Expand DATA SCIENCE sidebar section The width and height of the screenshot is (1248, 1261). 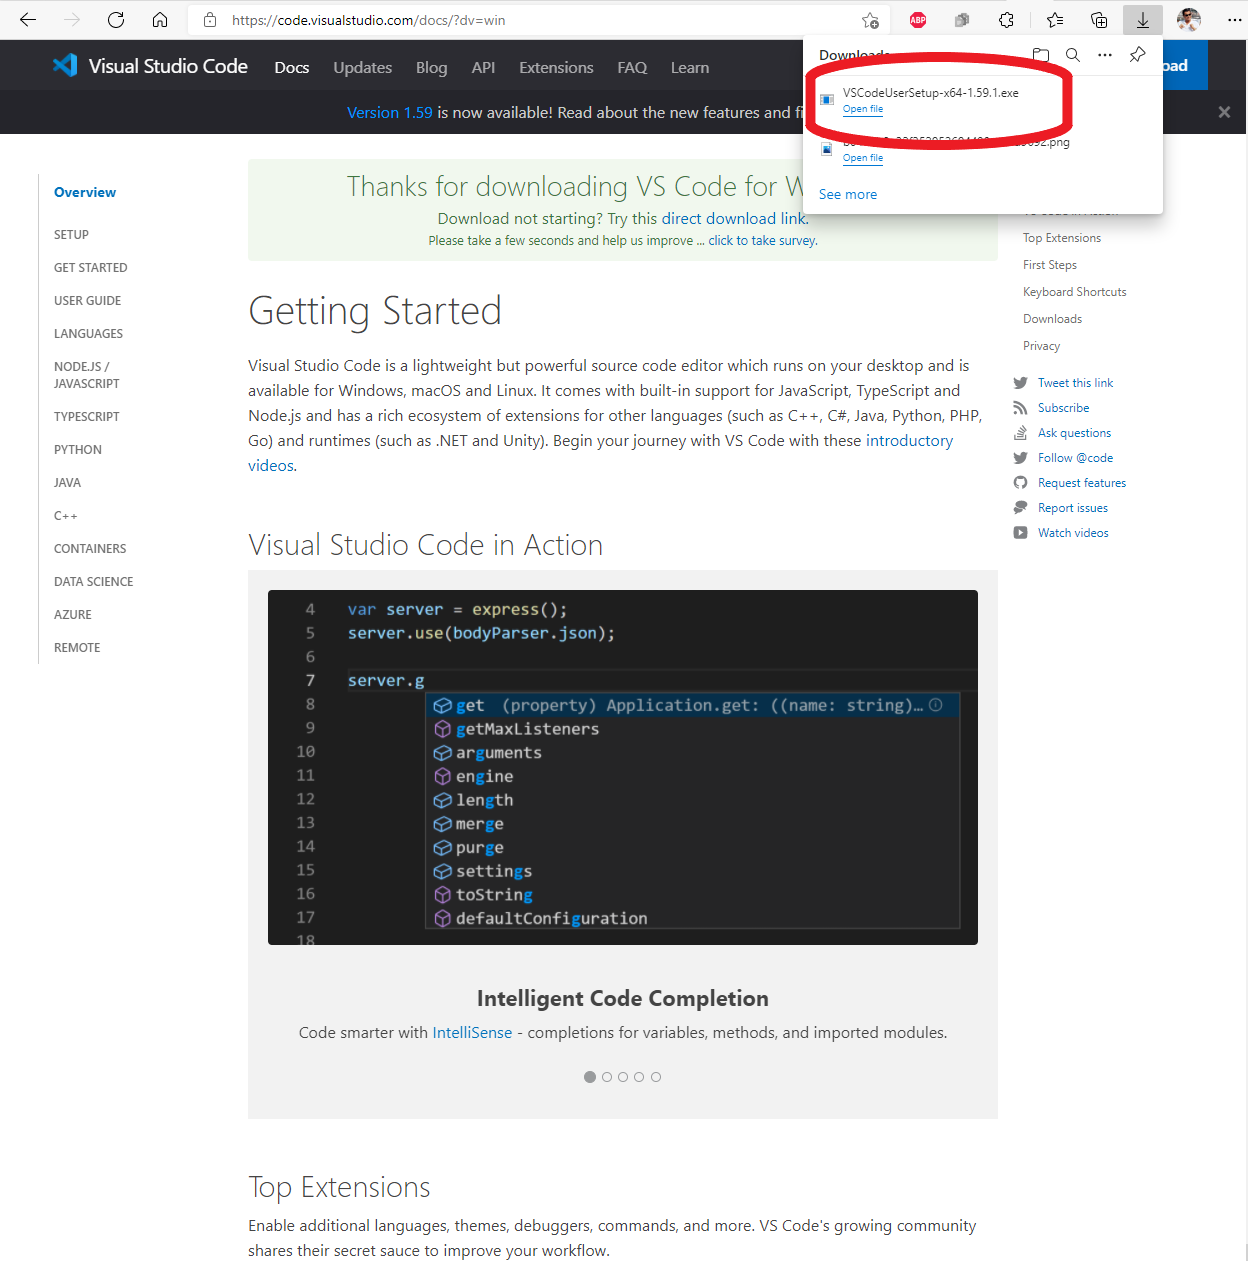(93, 581)
